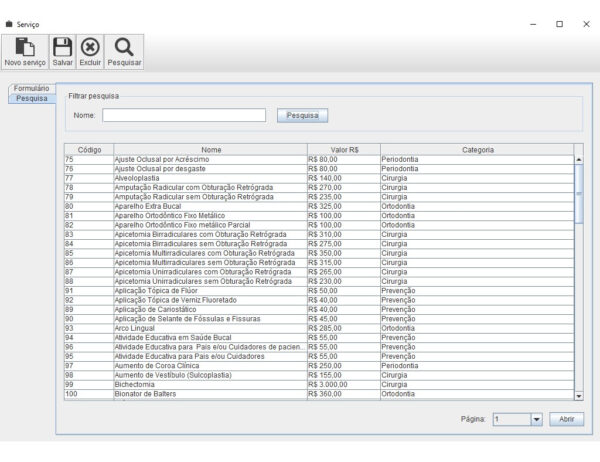Select Aparelho Ortodôntico Fixo metálico Parcial
600x462 pixels.
pos(319,225)
